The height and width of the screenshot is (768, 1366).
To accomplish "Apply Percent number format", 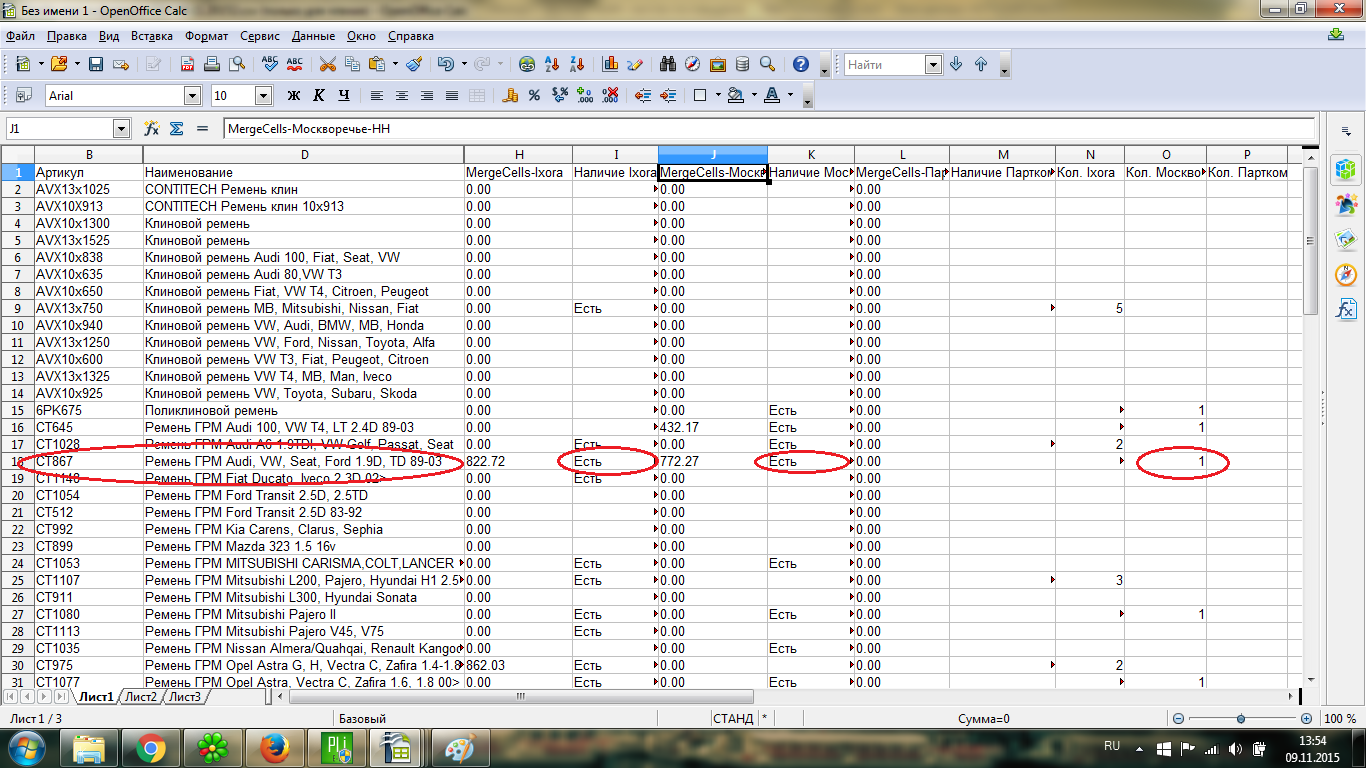I will [x=535, y=95].
